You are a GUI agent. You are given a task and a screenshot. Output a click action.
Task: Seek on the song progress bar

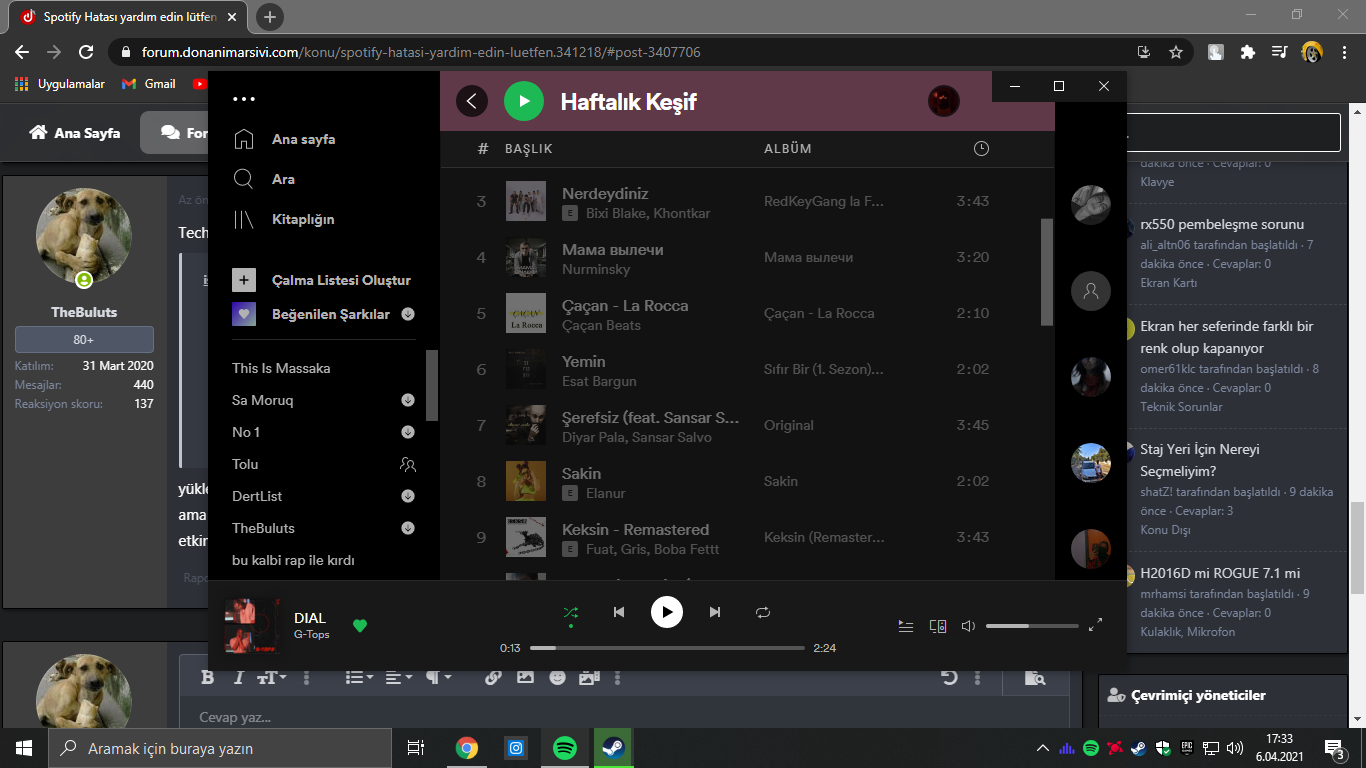[667, 648]
